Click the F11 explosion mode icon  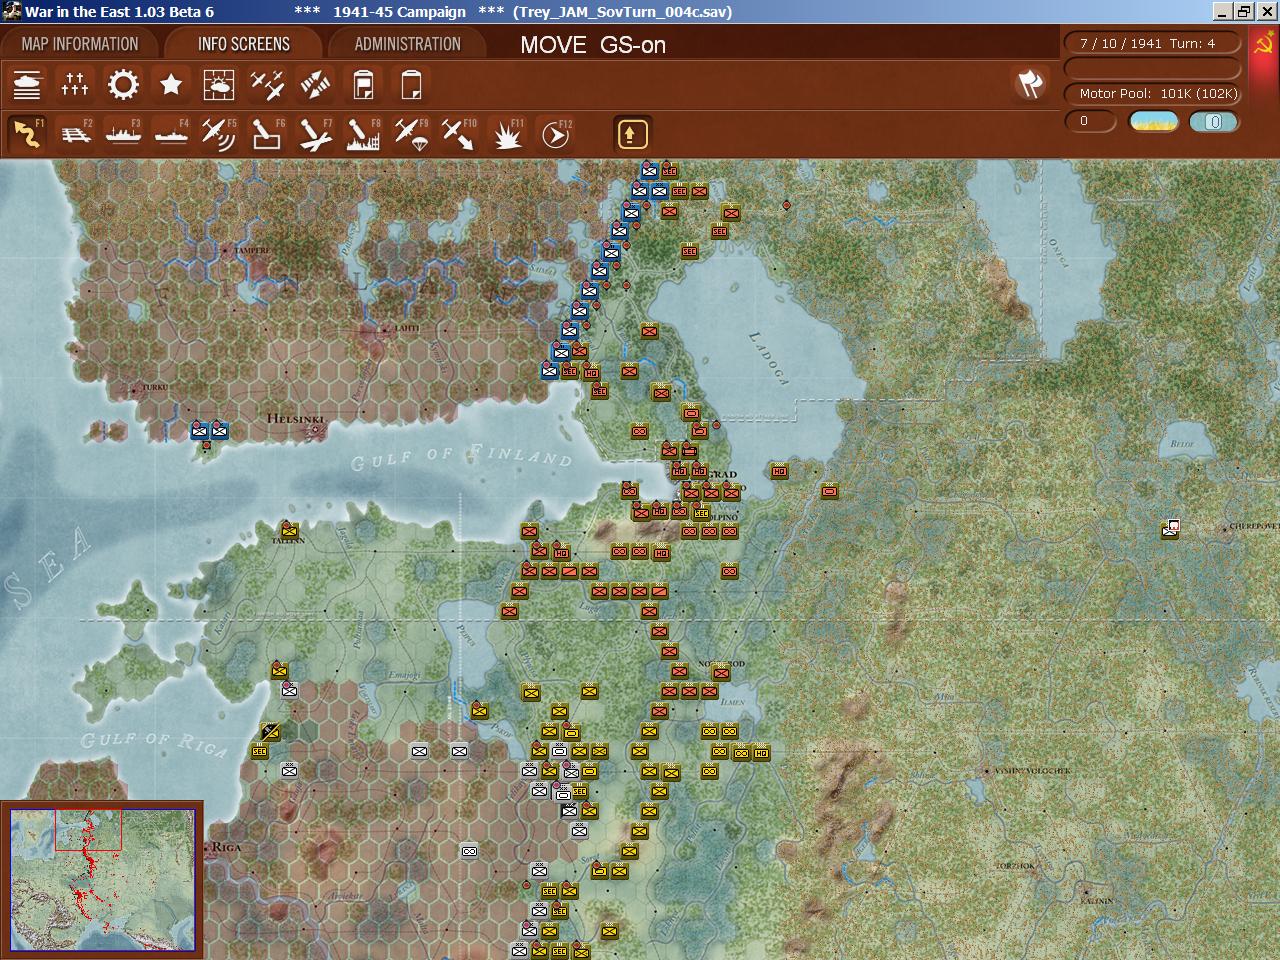pyautogui.click(x=507, y=134)
